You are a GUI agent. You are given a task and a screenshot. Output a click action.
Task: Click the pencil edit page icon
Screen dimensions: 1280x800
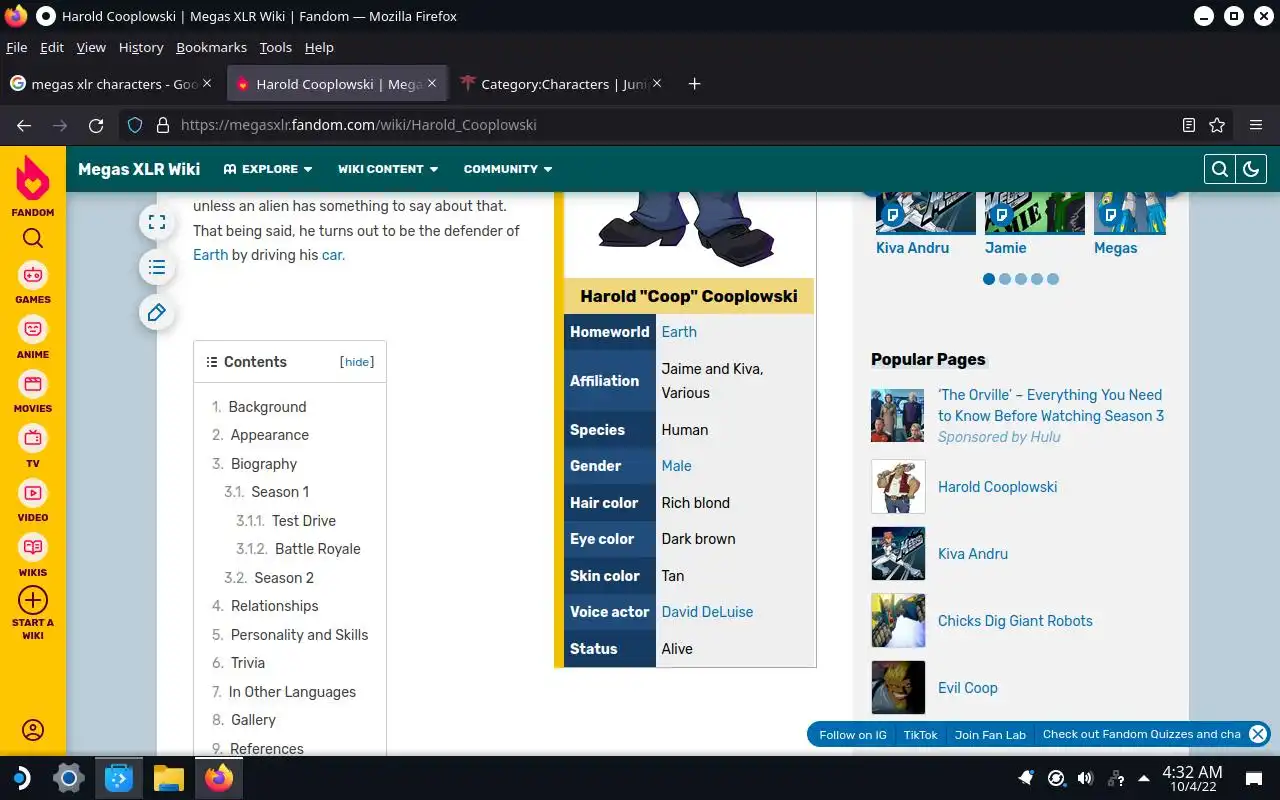pos(157,313)
